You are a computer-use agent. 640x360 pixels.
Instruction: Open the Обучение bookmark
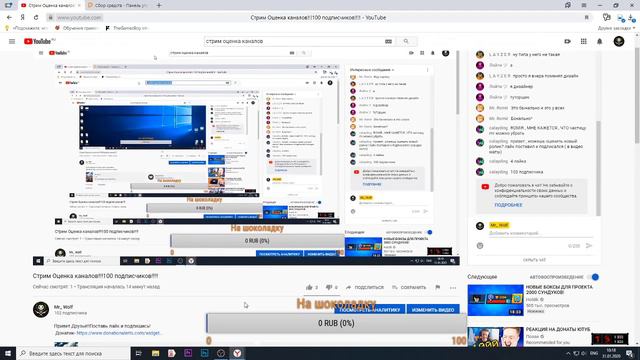point(76,28)
